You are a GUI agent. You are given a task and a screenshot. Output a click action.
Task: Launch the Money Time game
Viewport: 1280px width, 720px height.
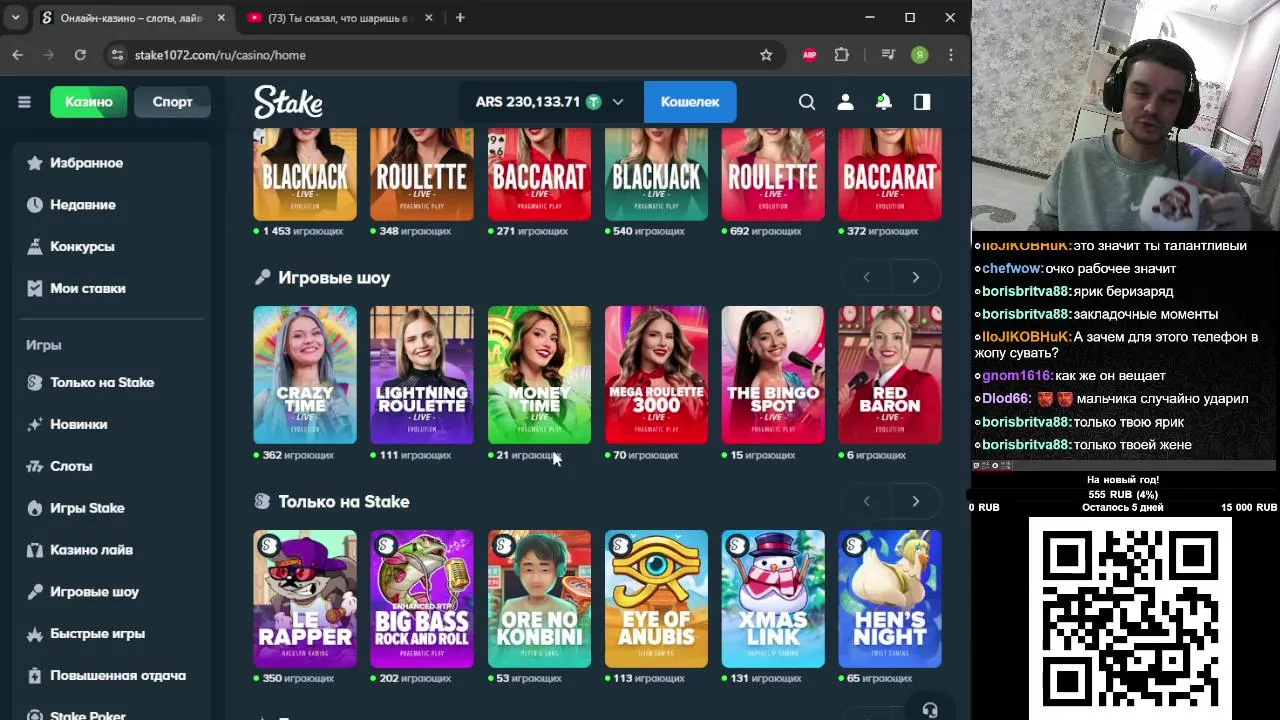pyautogui.click(x=539, y=375)
